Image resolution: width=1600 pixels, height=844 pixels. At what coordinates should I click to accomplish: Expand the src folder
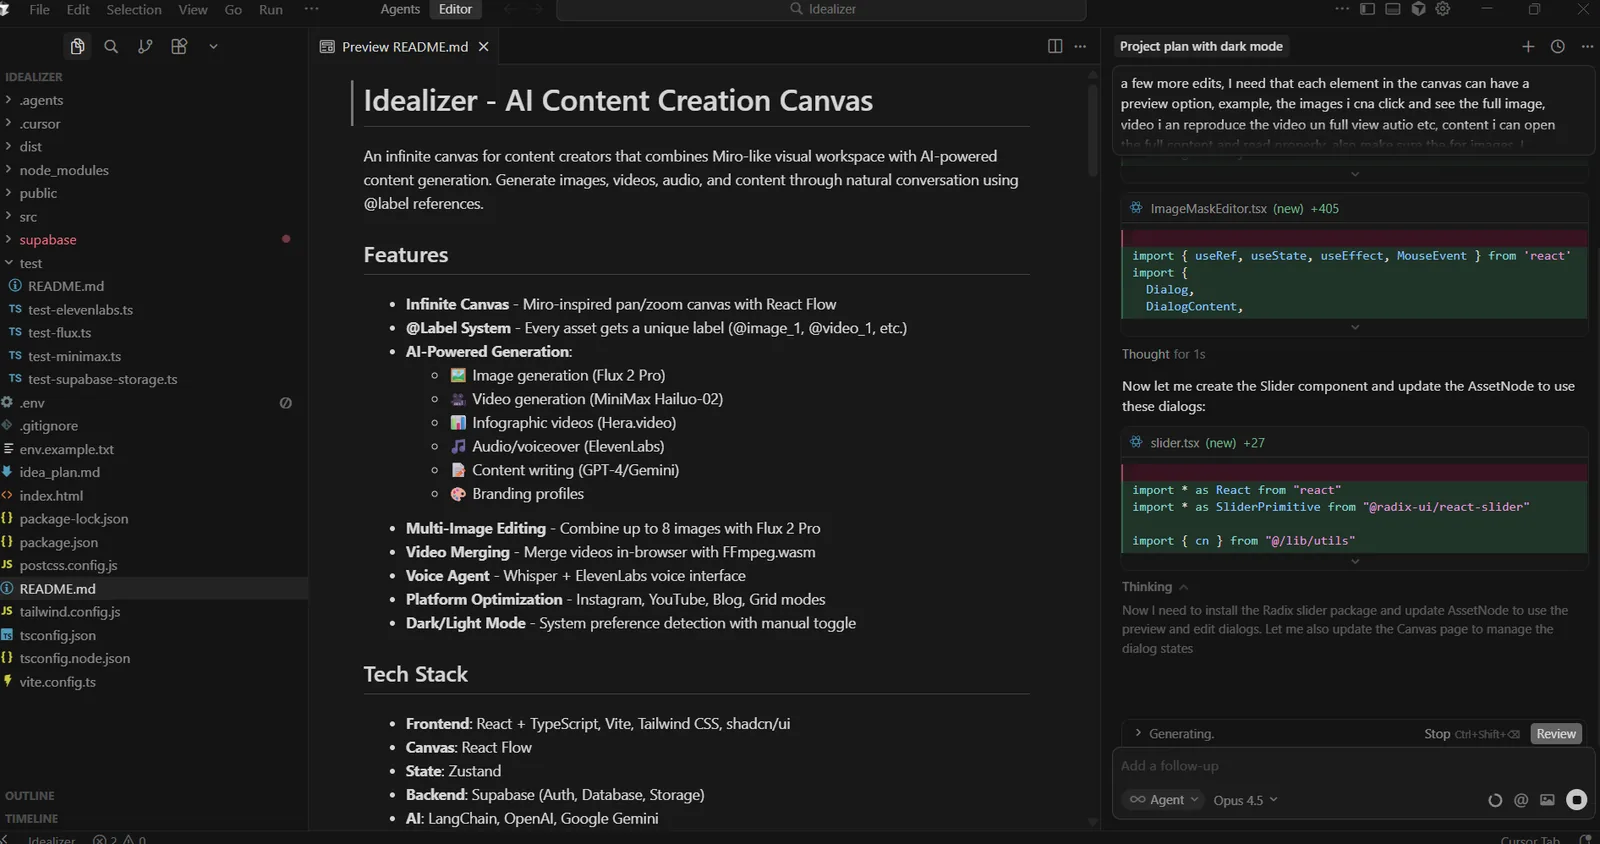[28, 217]
